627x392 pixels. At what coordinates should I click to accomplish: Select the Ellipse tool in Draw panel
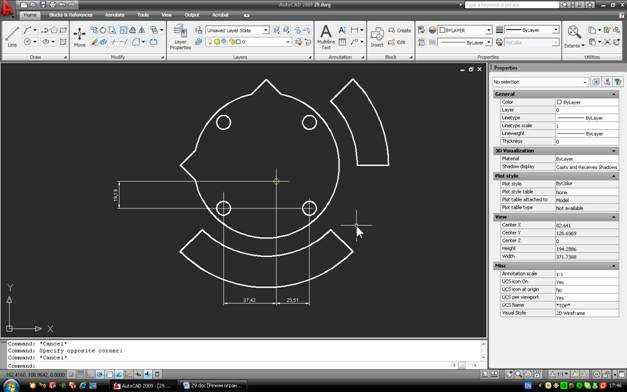(x=46, y=42)
